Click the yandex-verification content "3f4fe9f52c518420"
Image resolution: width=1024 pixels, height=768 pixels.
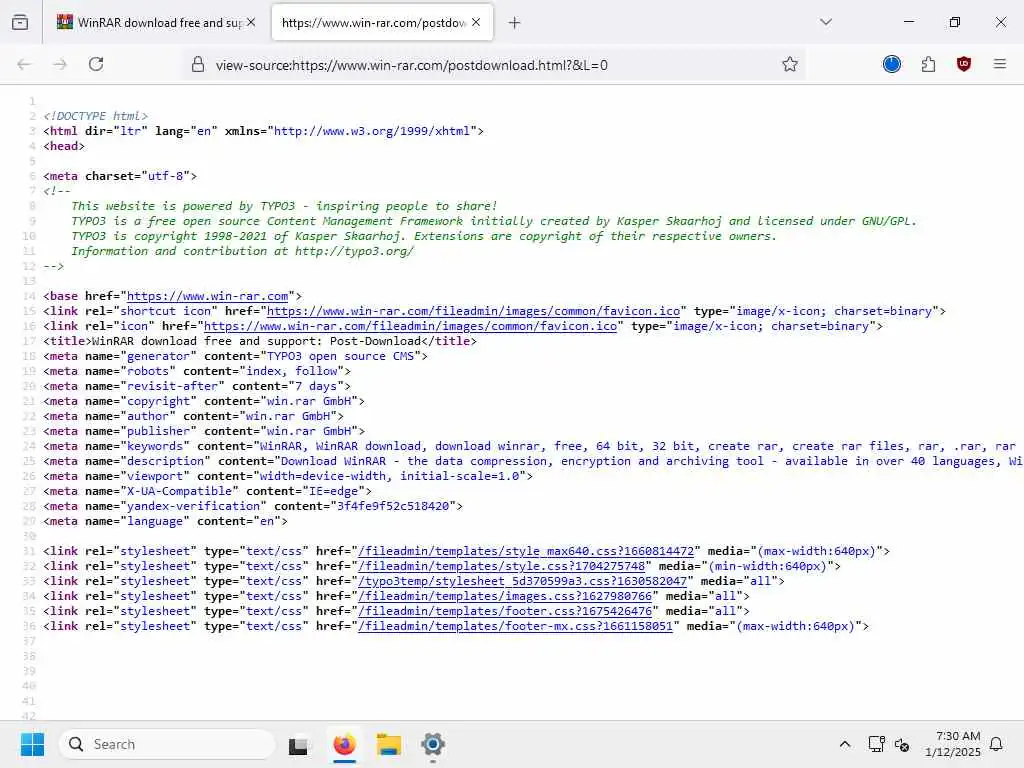pos(393,506)
